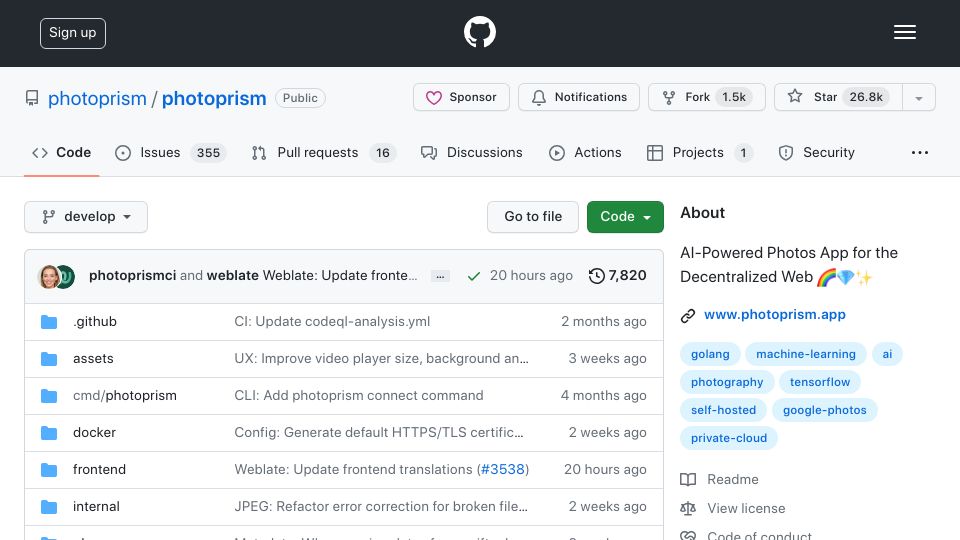Select the golang topic tag
Screen dimensions: 960x540
pyautogui.click(x=710, y=354)
